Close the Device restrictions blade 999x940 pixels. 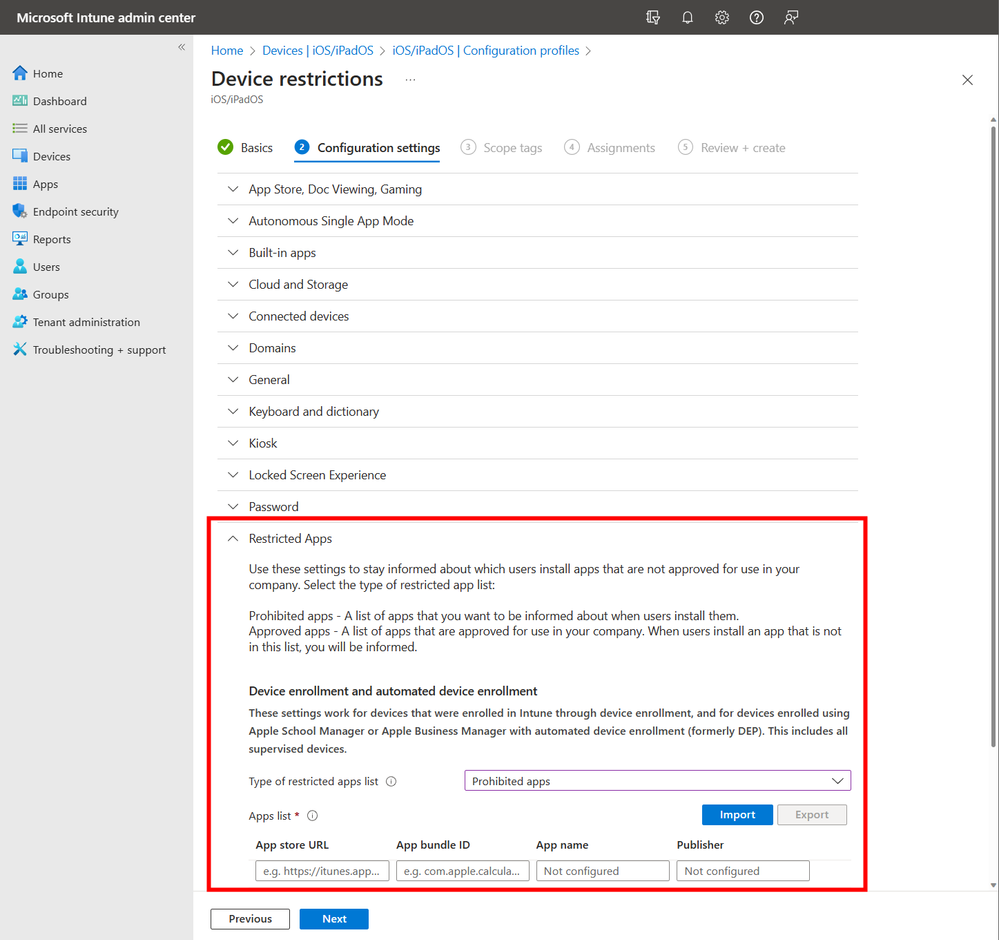click(x=967, y=80)
